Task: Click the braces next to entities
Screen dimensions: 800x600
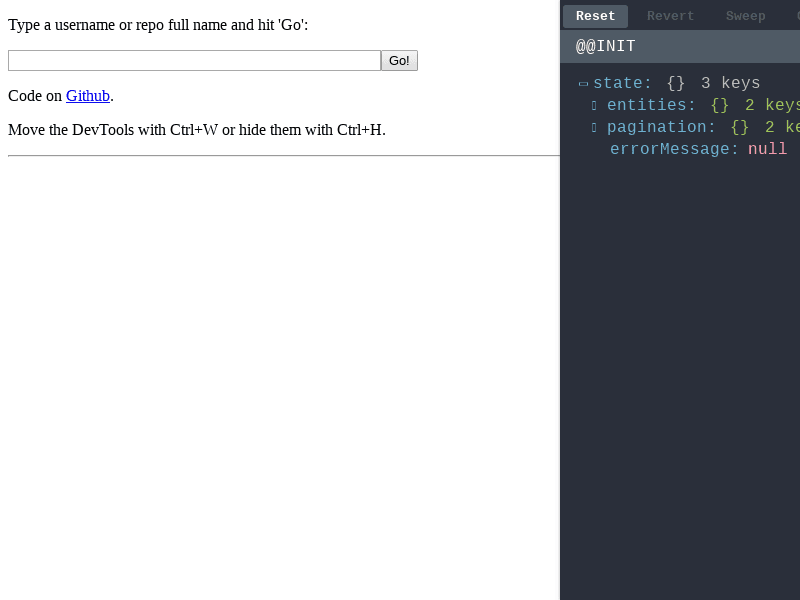Action: tap(719, 105)
